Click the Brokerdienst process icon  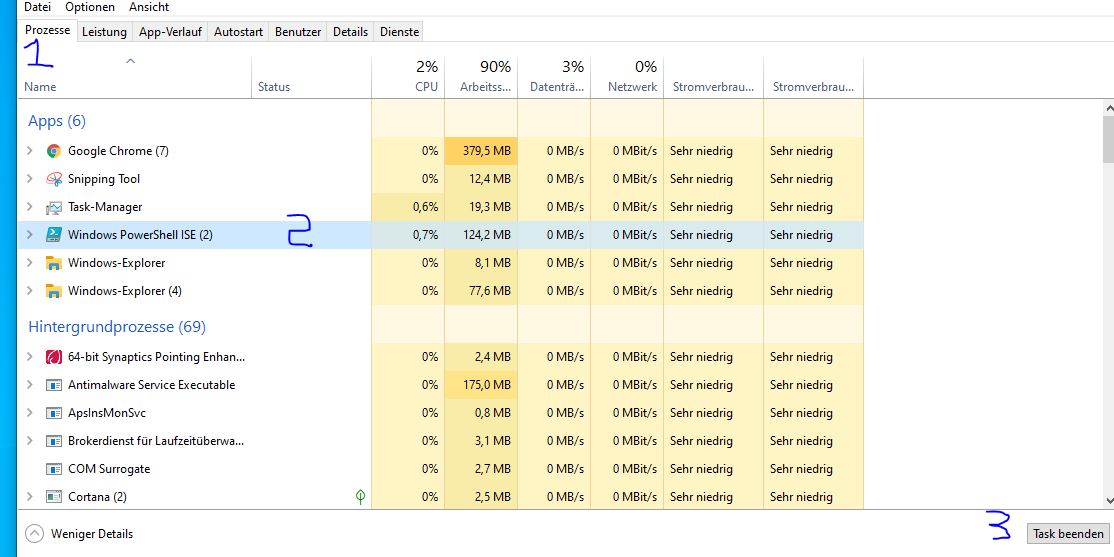pos(53,441)
